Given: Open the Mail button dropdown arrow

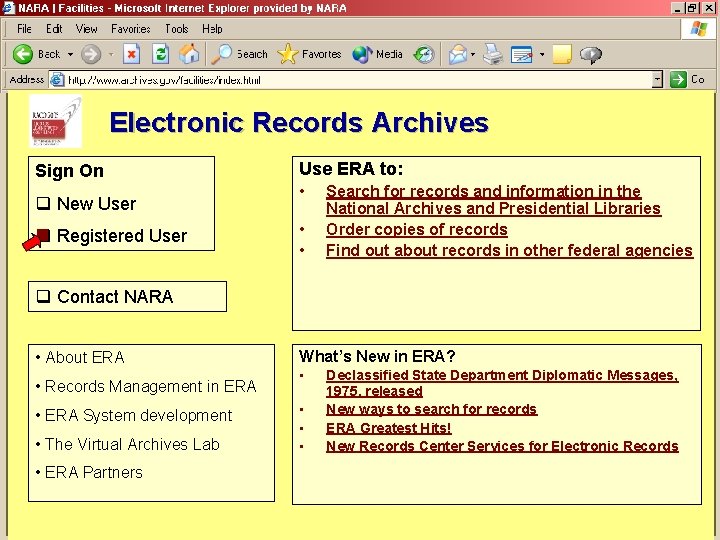Looking at the screenshot, I should 473,54.
